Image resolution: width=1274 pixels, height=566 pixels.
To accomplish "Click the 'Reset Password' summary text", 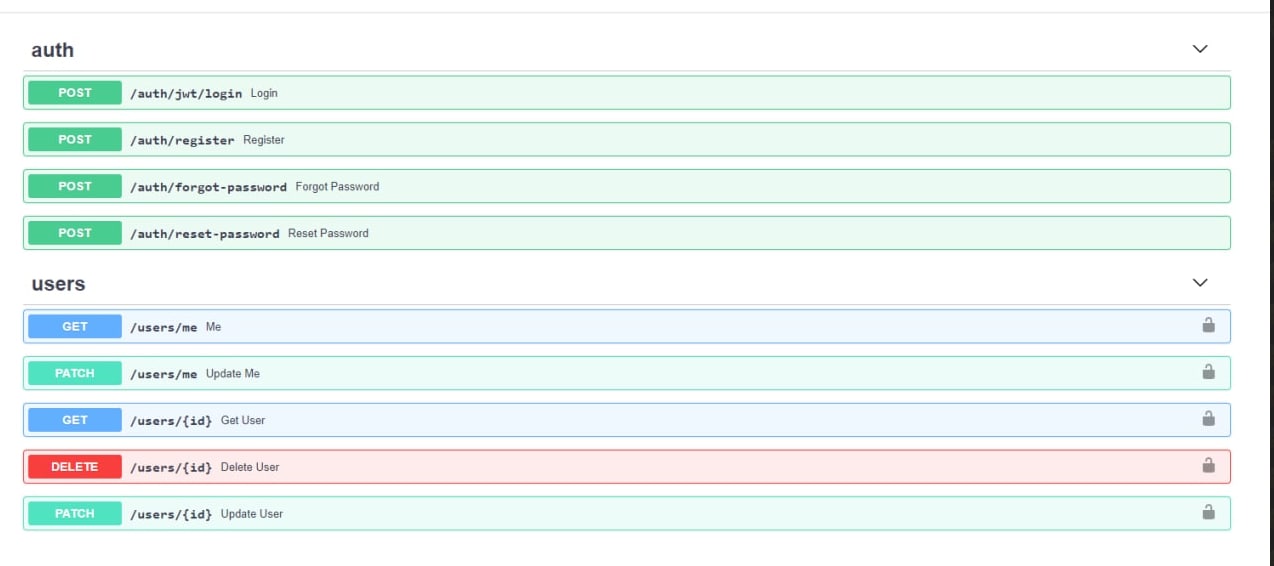I will click(x=328, y=233).
